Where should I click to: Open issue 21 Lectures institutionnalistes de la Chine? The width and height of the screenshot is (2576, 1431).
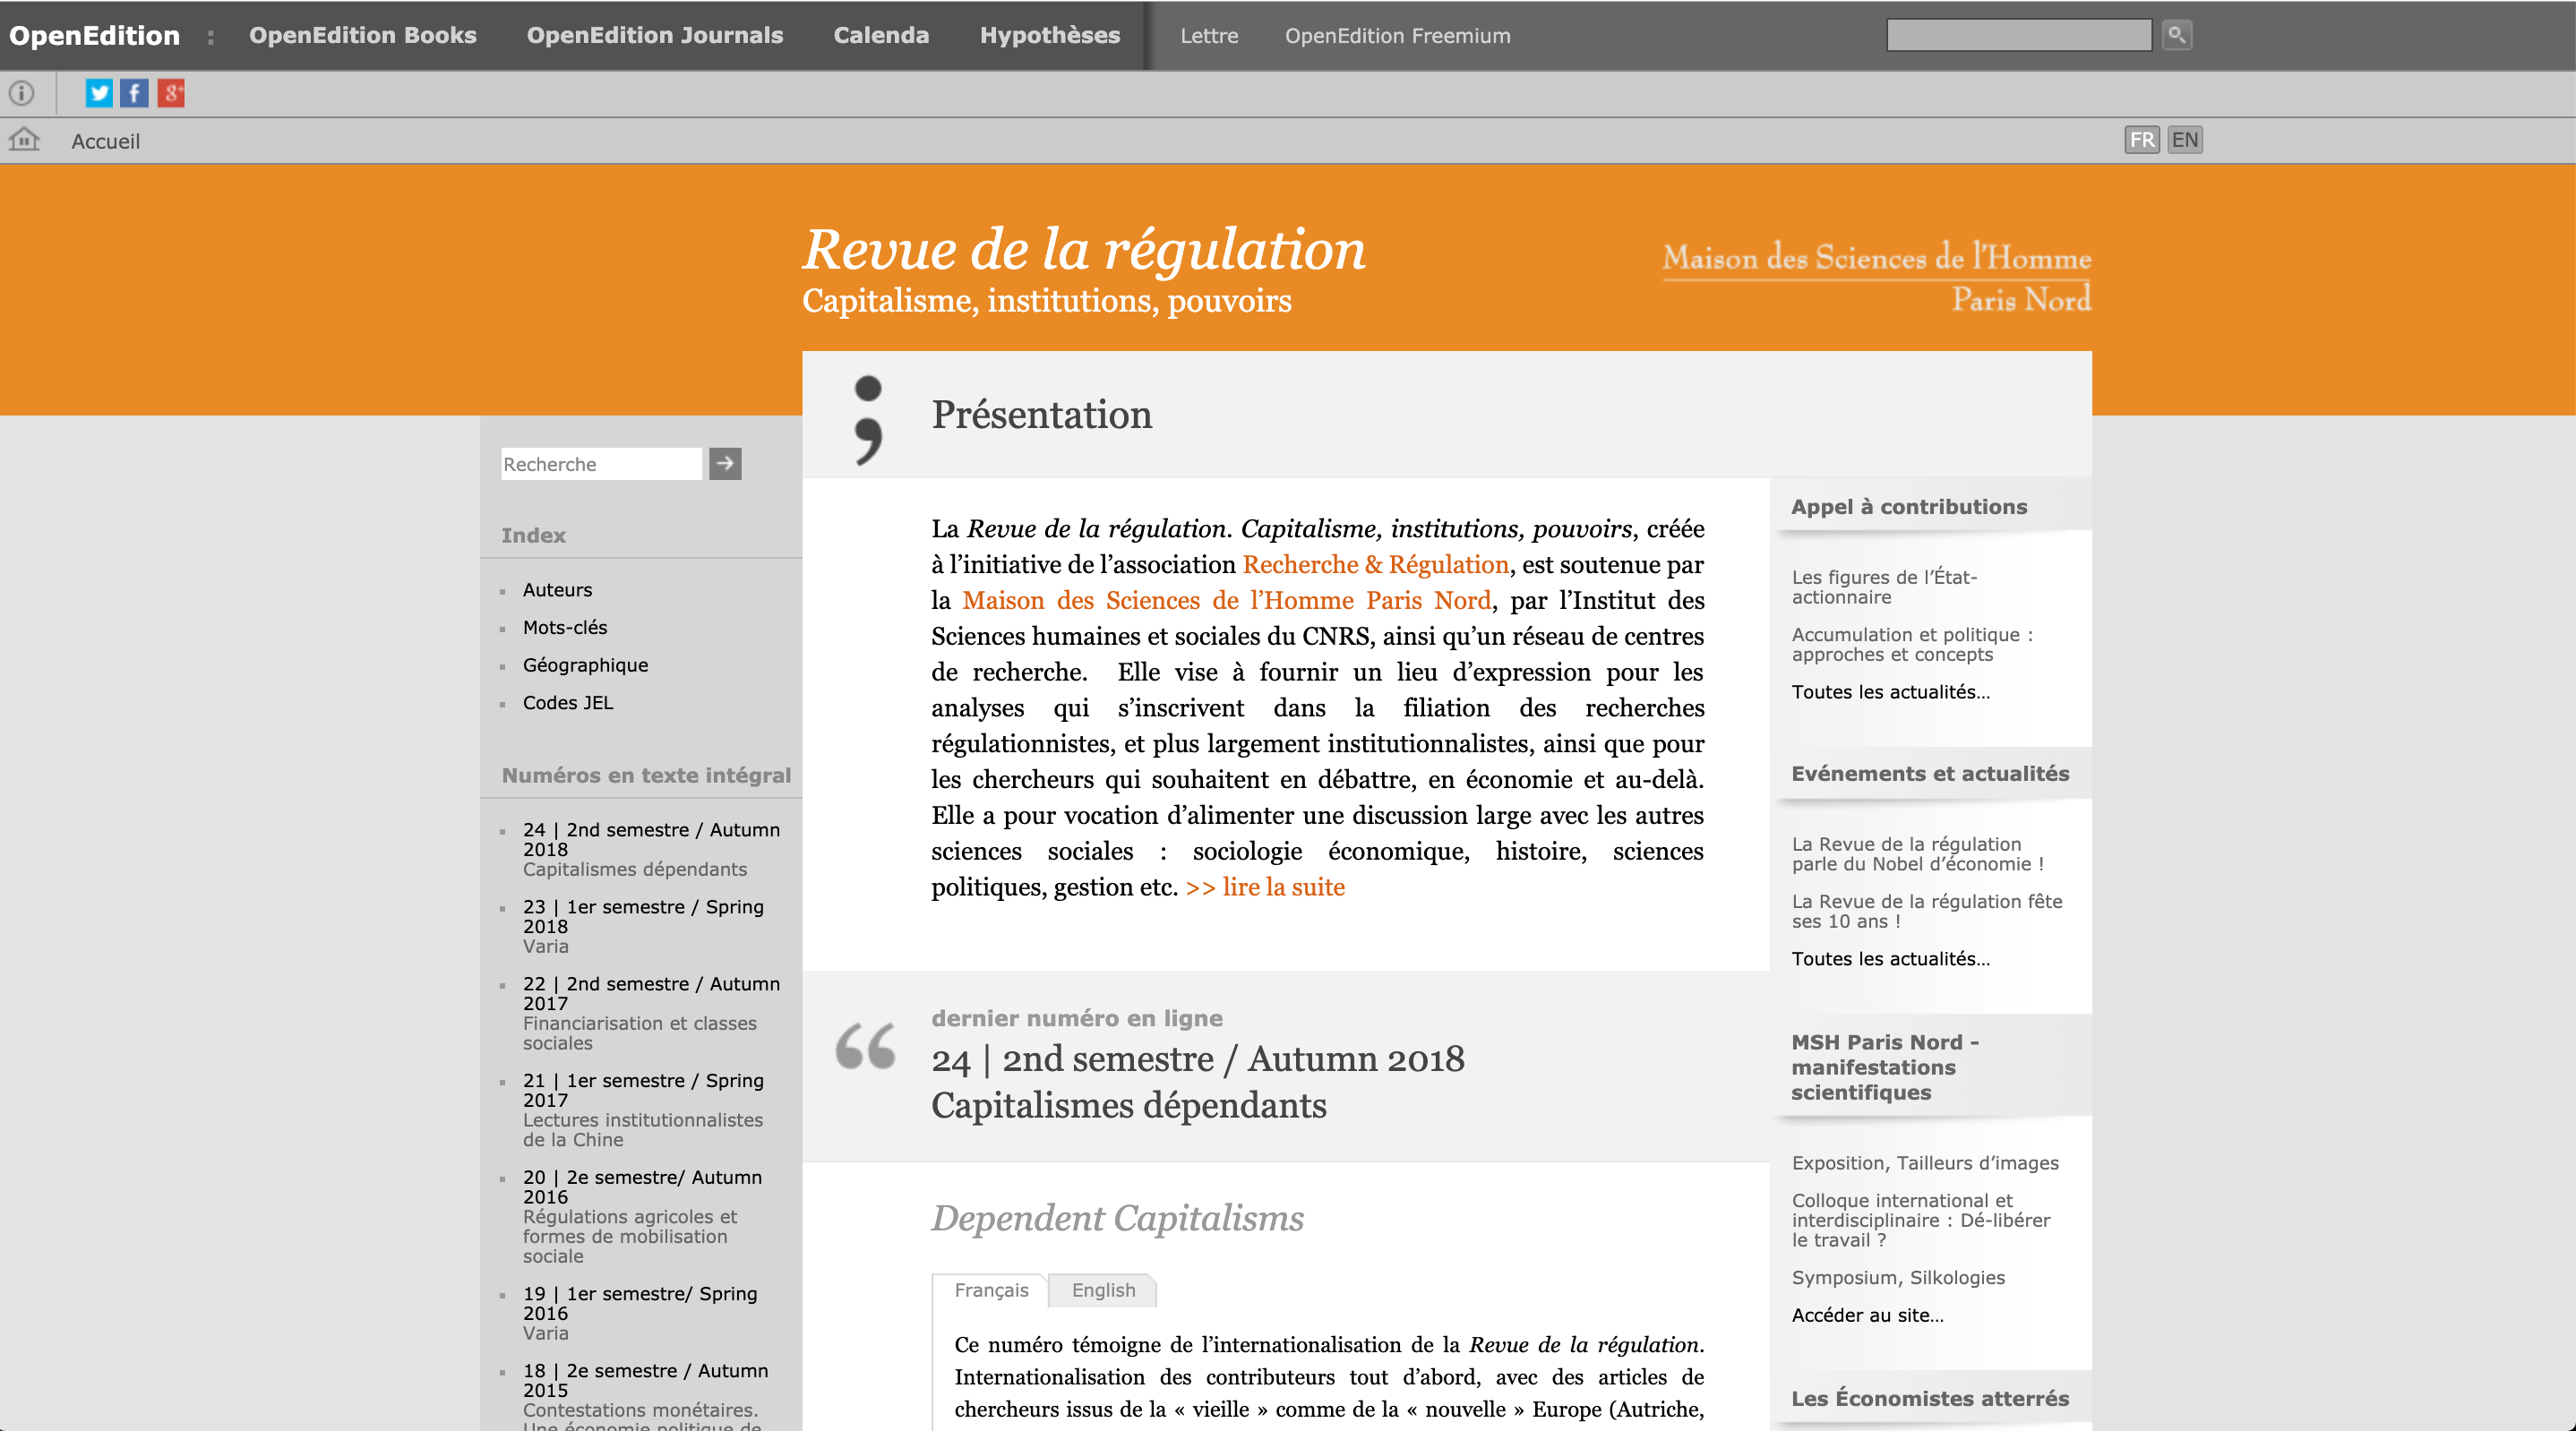643,1110
